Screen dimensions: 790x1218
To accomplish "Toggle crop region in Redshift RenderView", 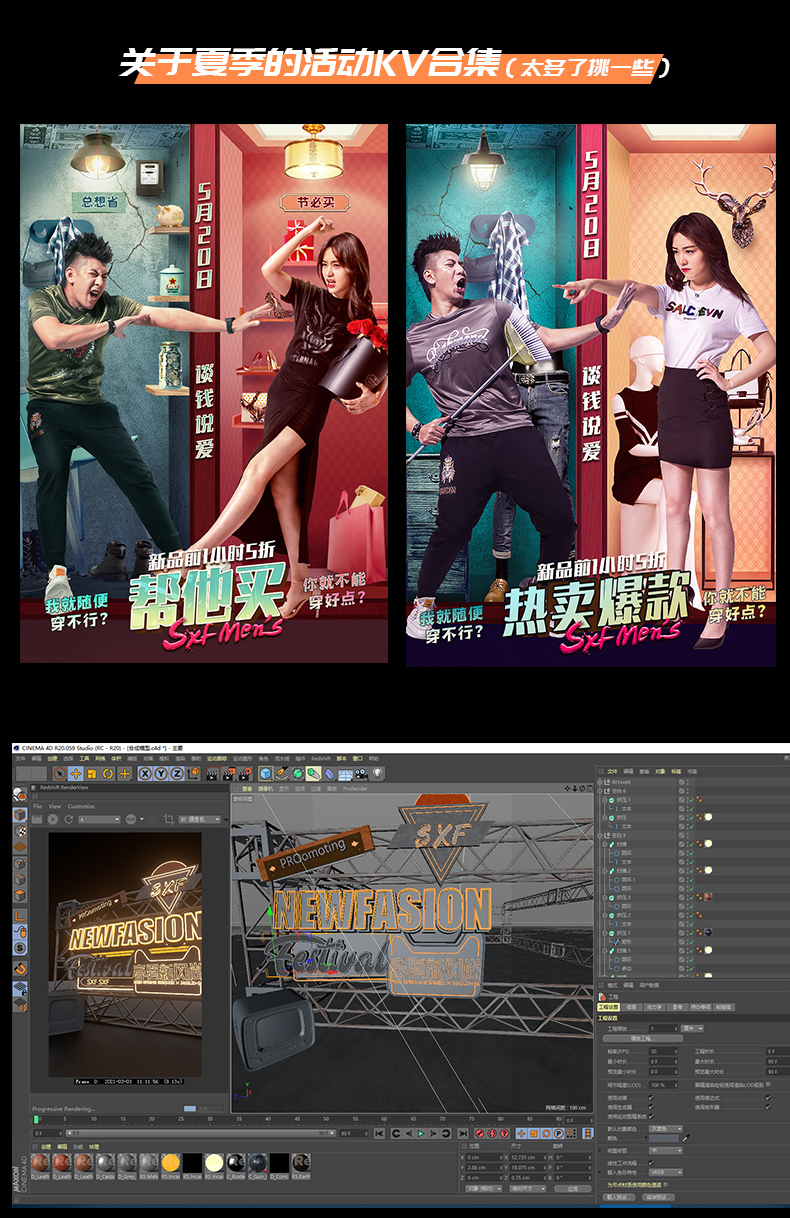I will [x=169, y=819].
